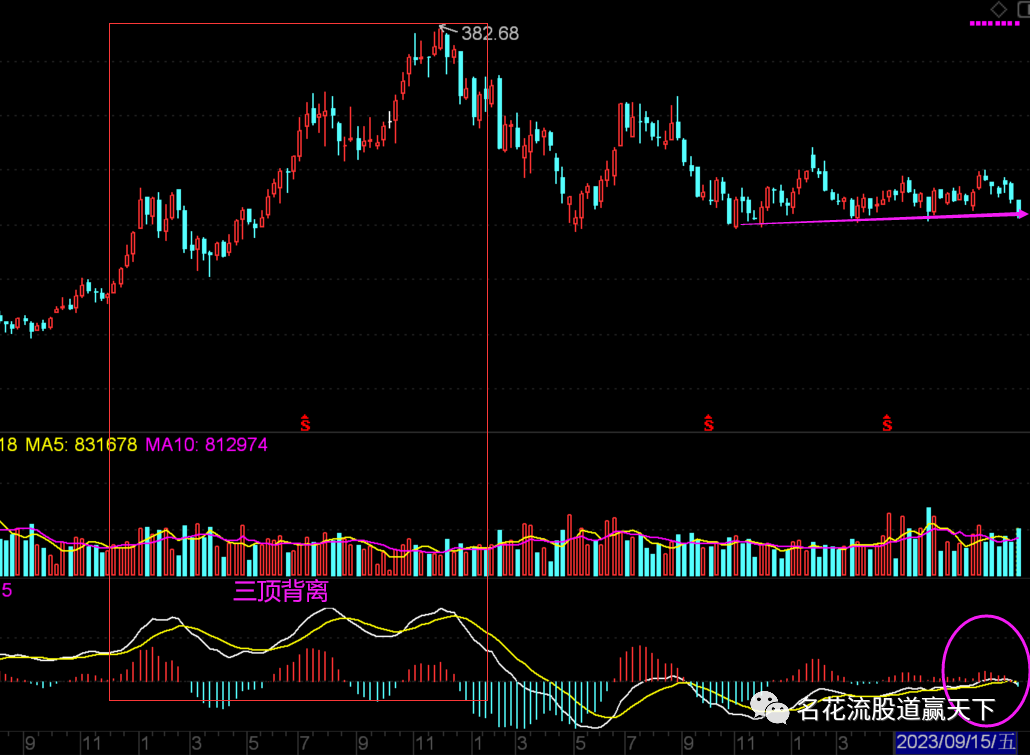Click the highlighted date 2023/09/15/五 on axis

(x=956, y=743)
